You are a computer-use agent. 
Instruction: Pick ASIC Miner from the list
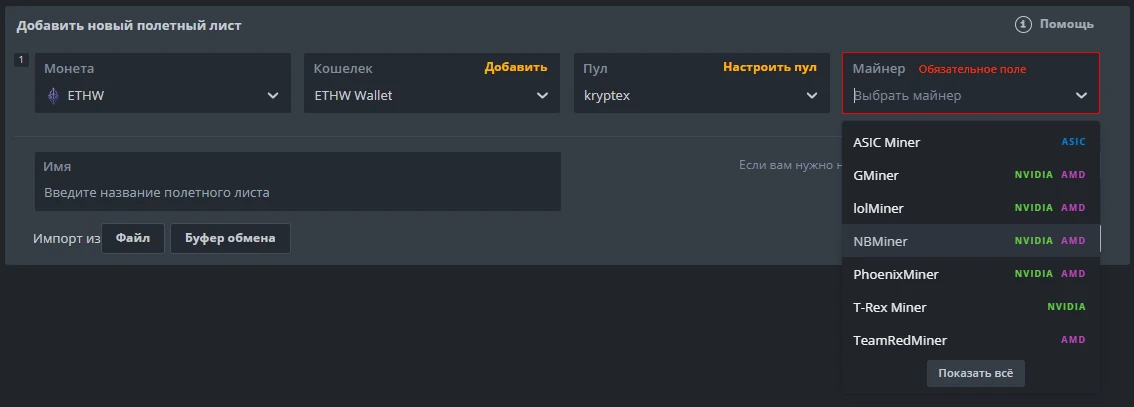coord(886,142)
